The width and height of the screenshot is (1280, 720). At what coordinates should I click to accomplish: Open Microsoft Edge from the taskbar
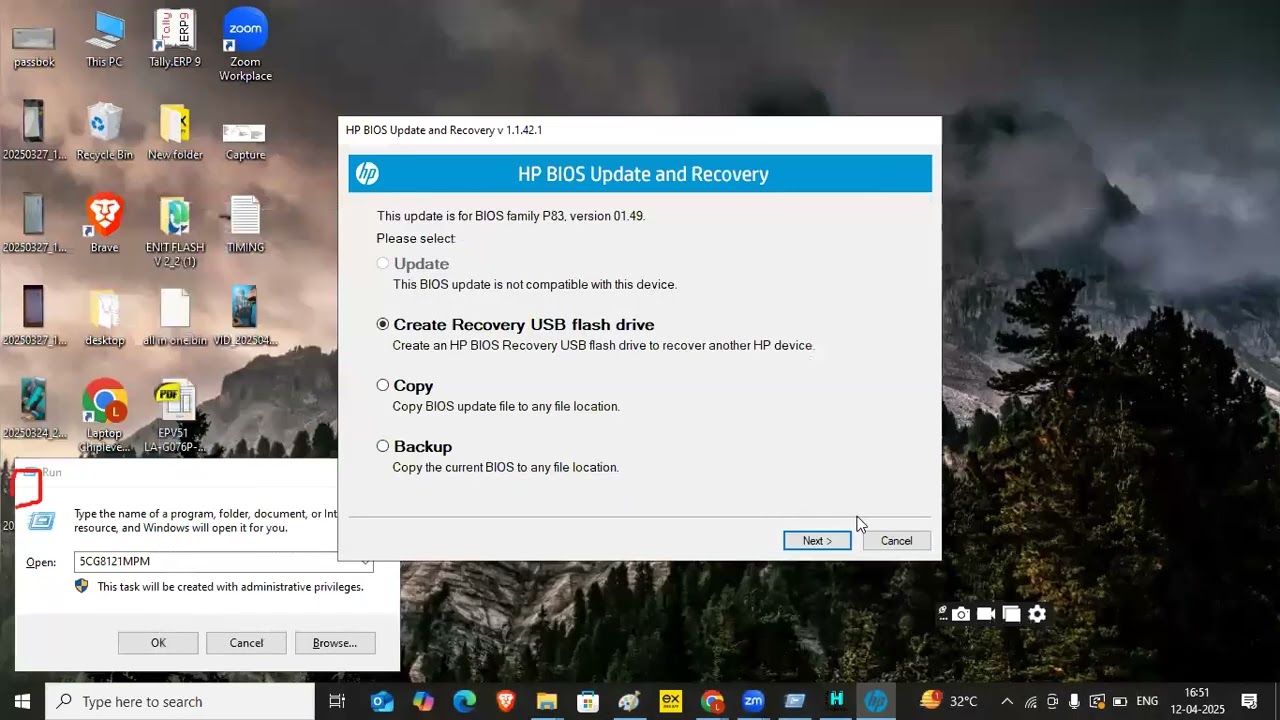465,701
